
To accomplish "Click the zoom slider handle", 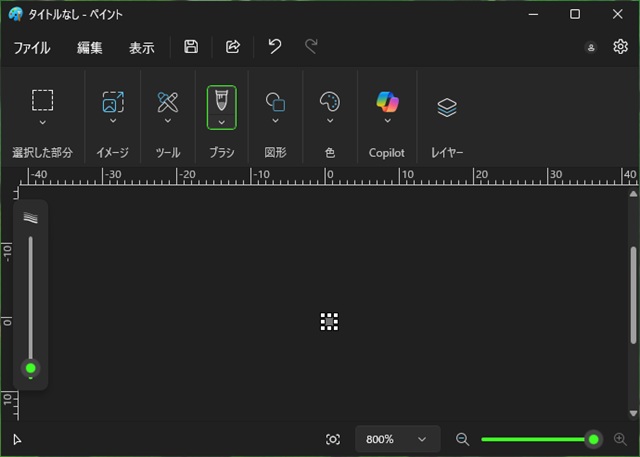I will point(593,439).
